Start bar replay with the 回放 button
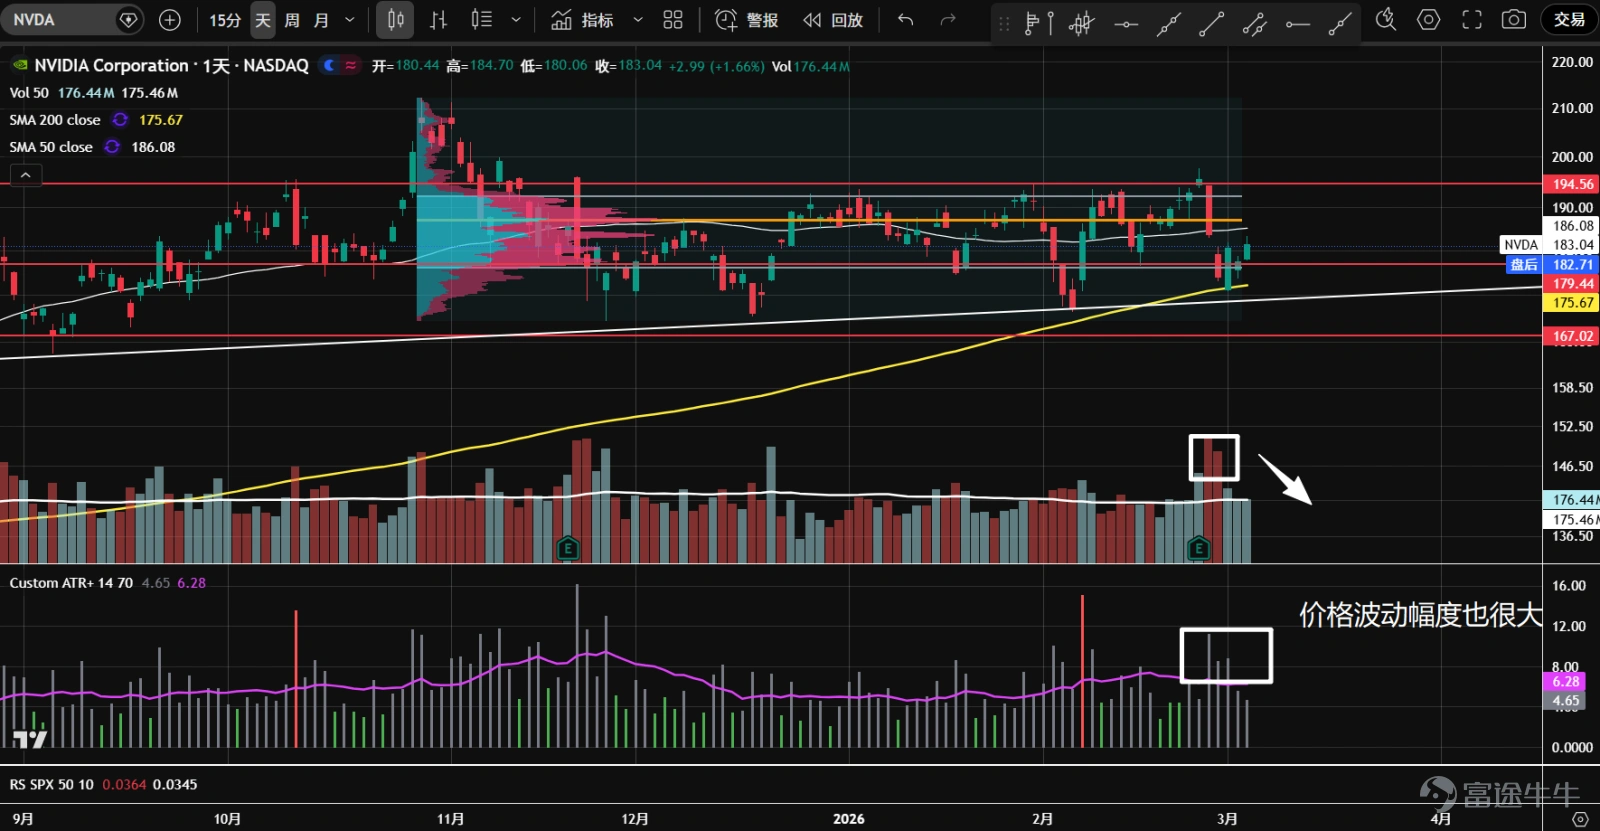The height and width of the screenshot is (831, 1600). coord(833,20)
